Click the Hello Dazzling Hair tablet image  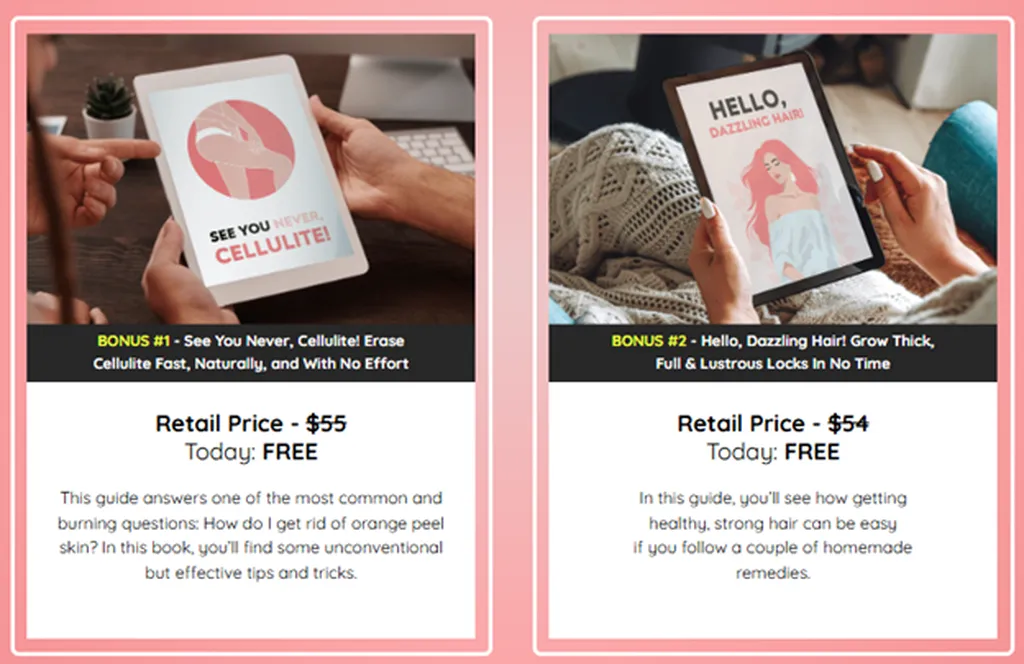coord(773,179)
